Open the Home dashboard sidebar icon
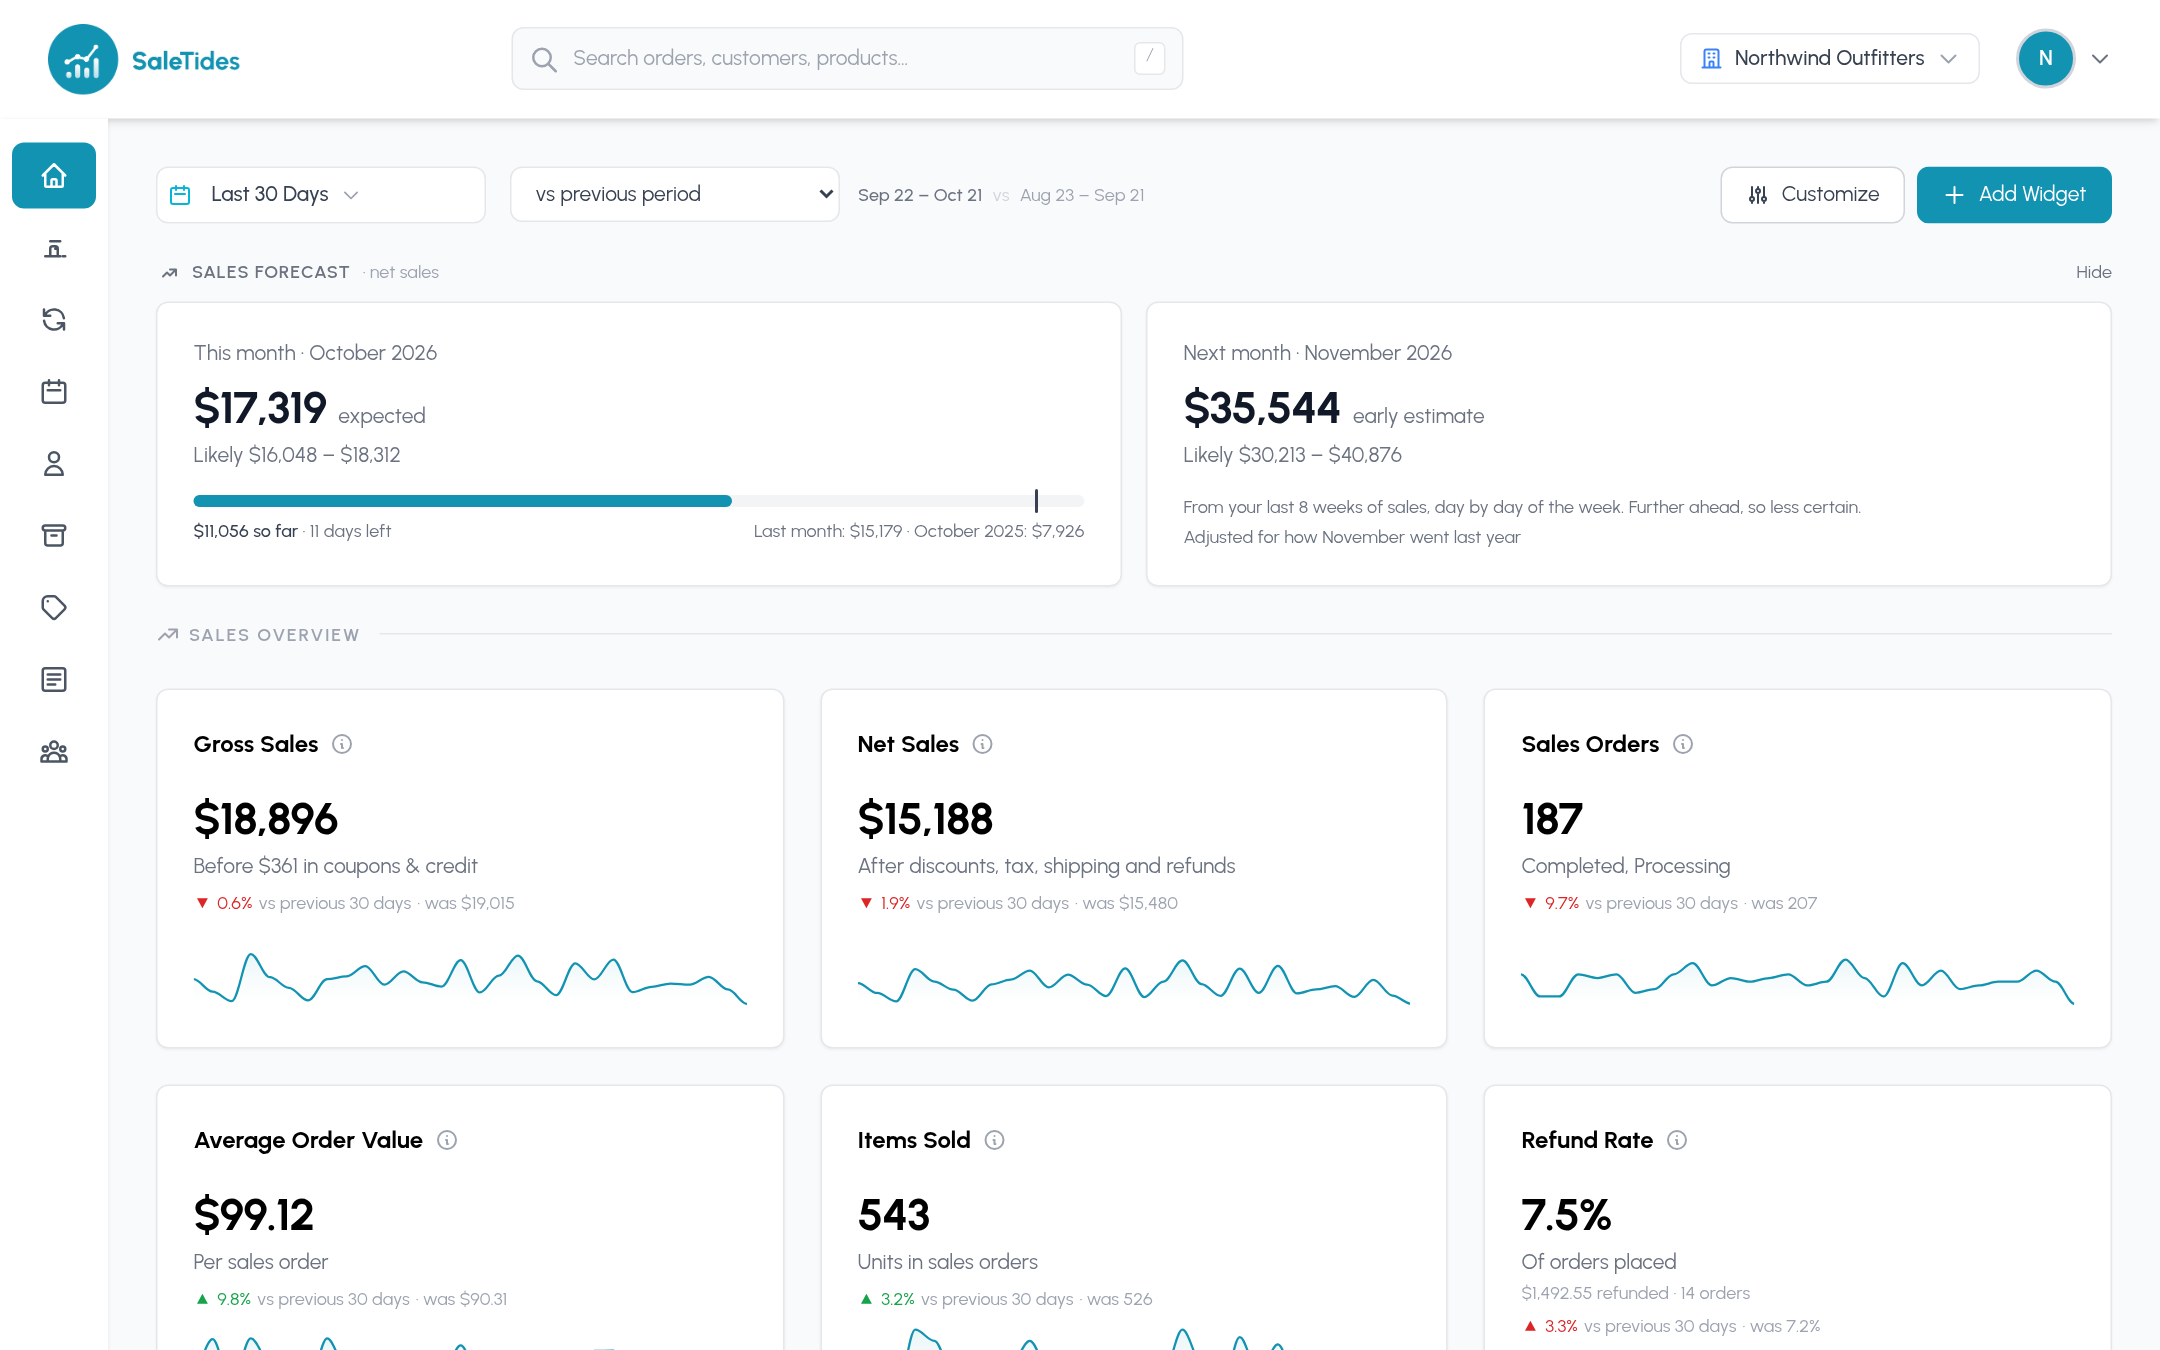Viewport: 2160px width, 1350px height. point(54,176)
